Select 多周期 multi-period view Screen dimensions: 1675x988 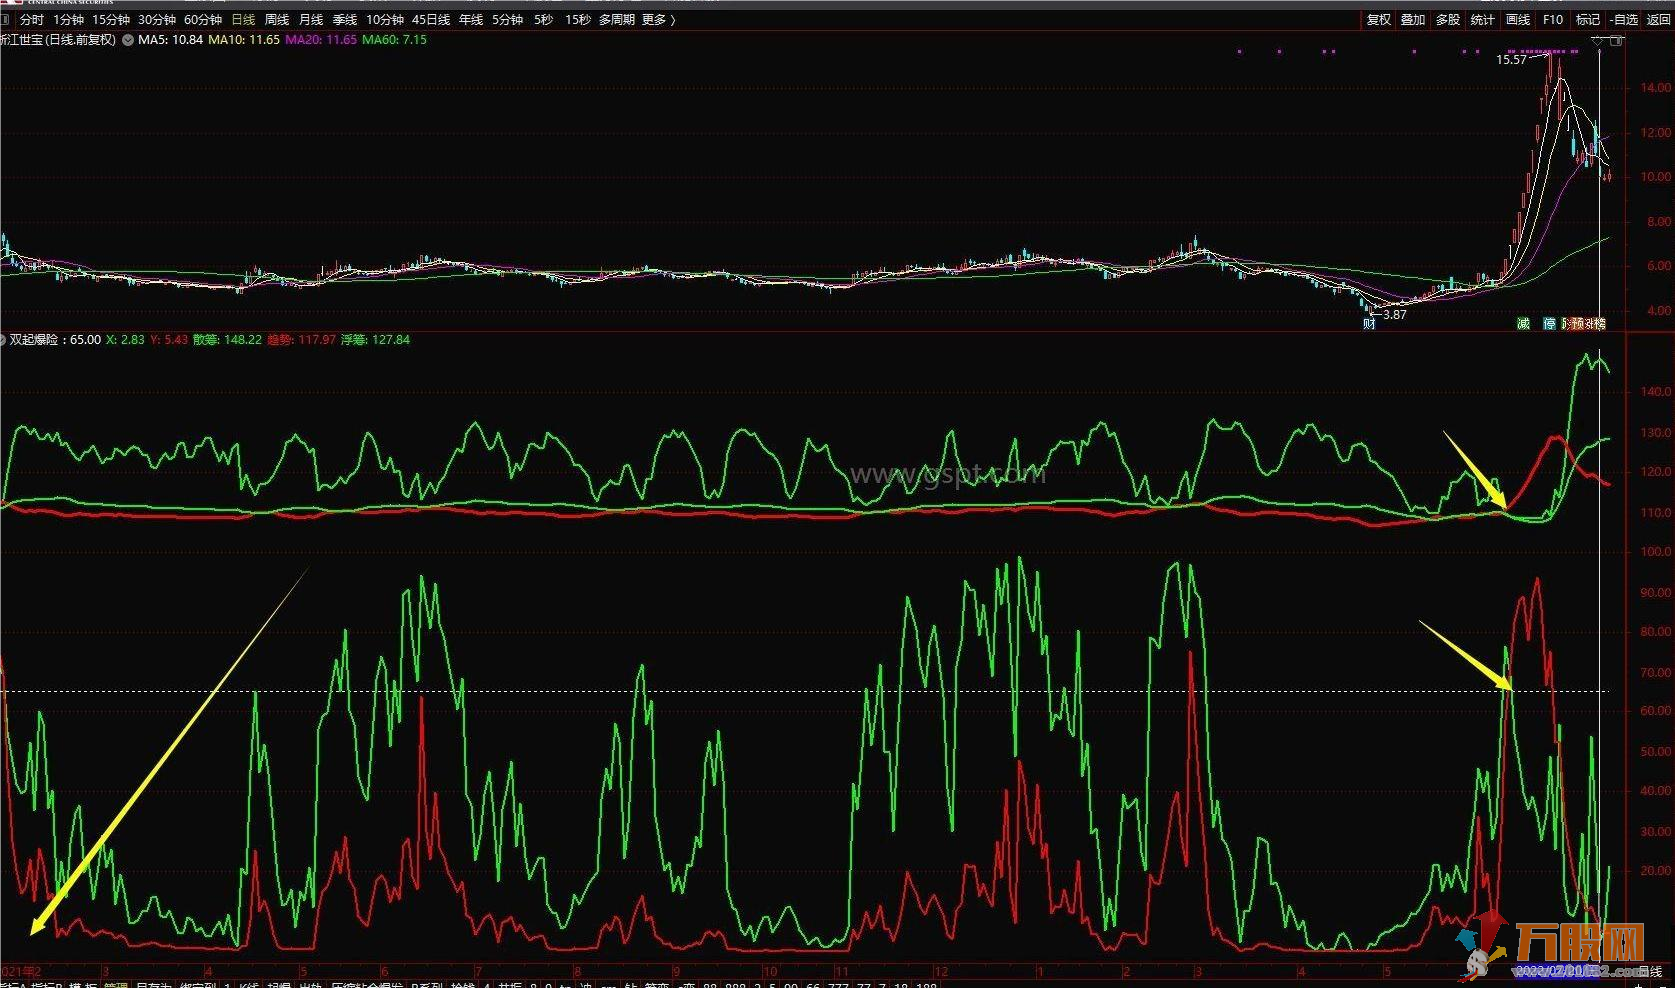click(x=617, y=20)
